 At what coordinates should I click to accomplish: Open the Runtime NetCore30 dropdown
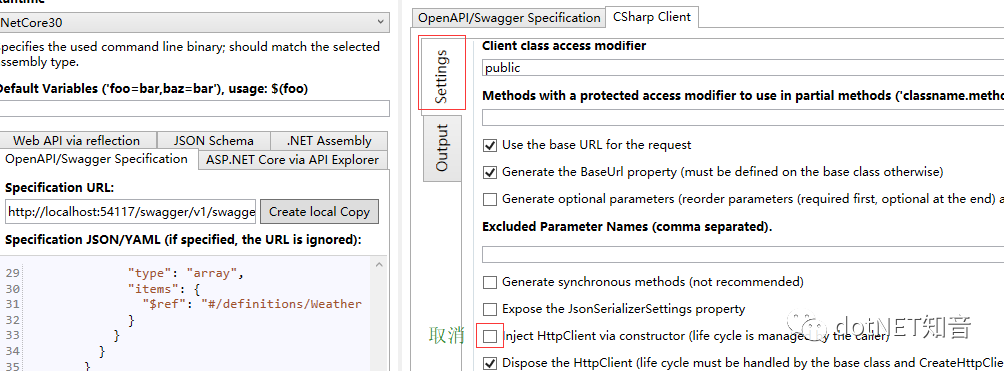194,22
